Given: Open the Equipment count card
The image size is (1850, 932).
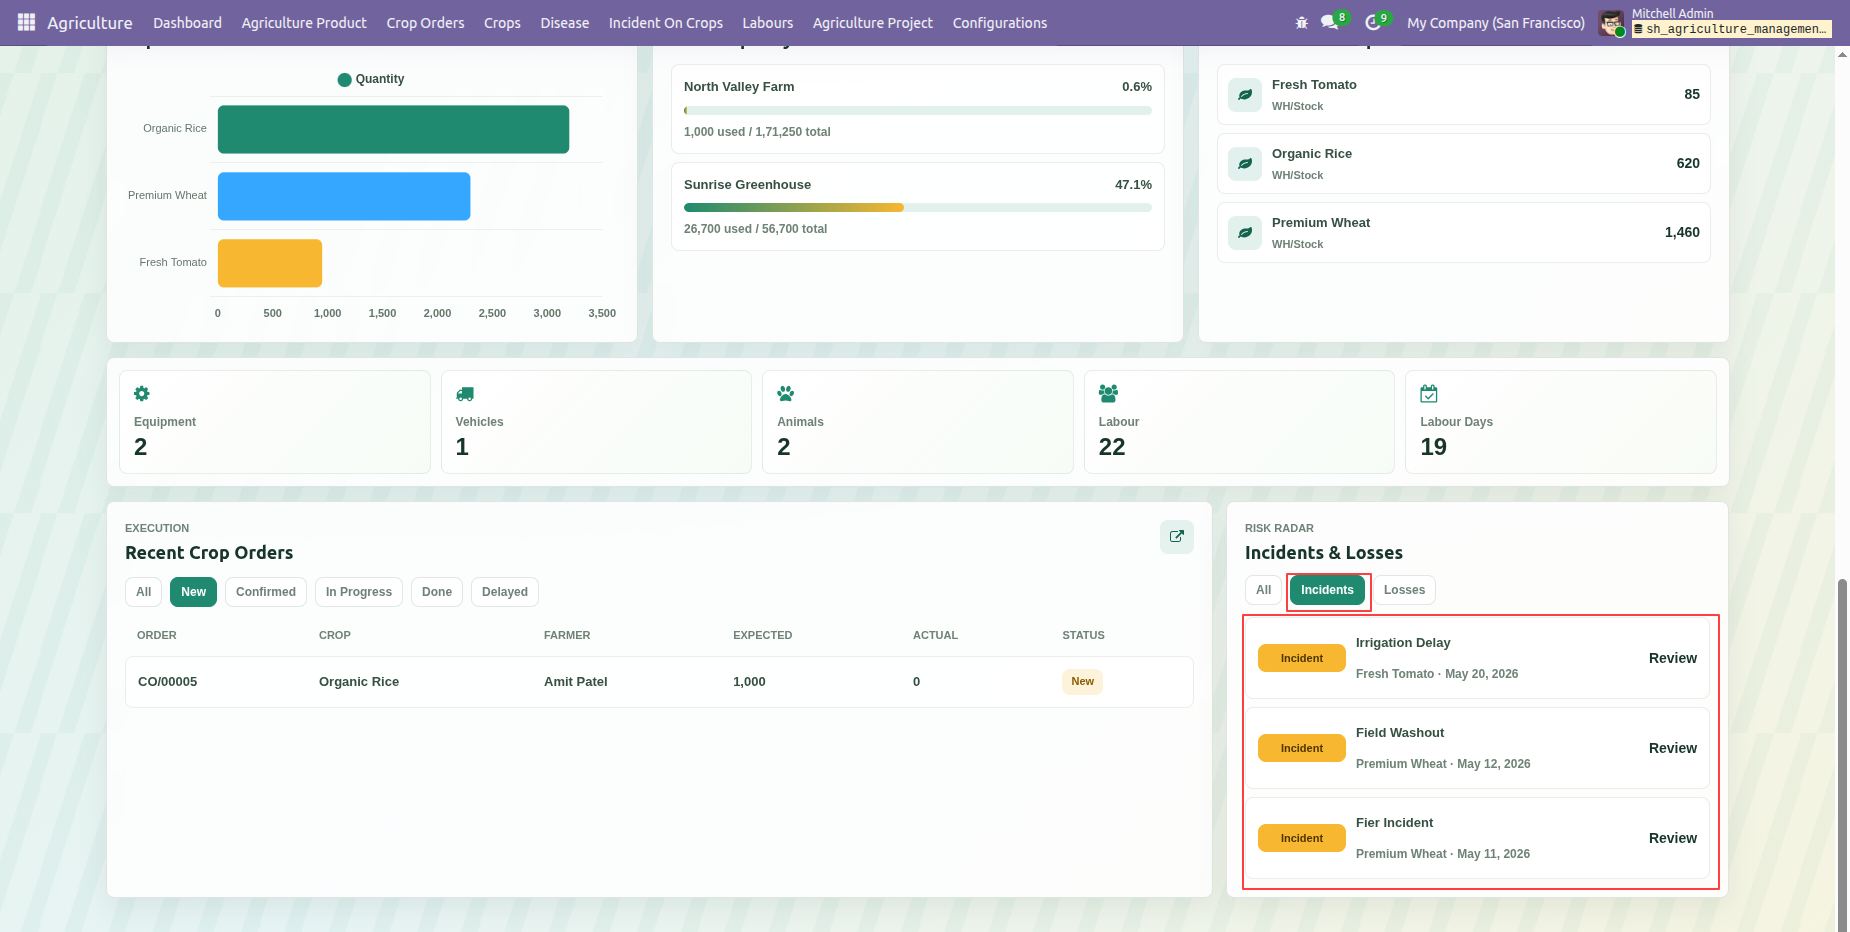Looking at the screenshot, I should 275,422.
